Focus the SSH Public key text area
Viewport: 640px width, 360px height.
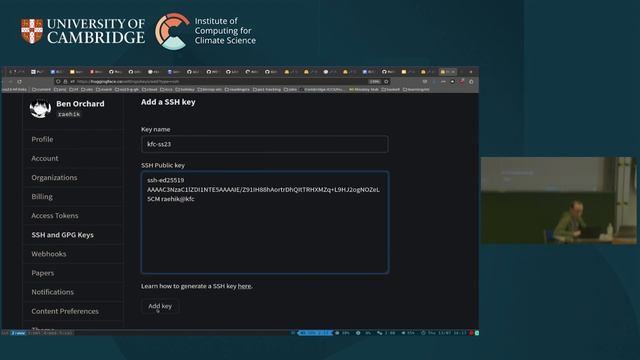click(x=264, y=222)
